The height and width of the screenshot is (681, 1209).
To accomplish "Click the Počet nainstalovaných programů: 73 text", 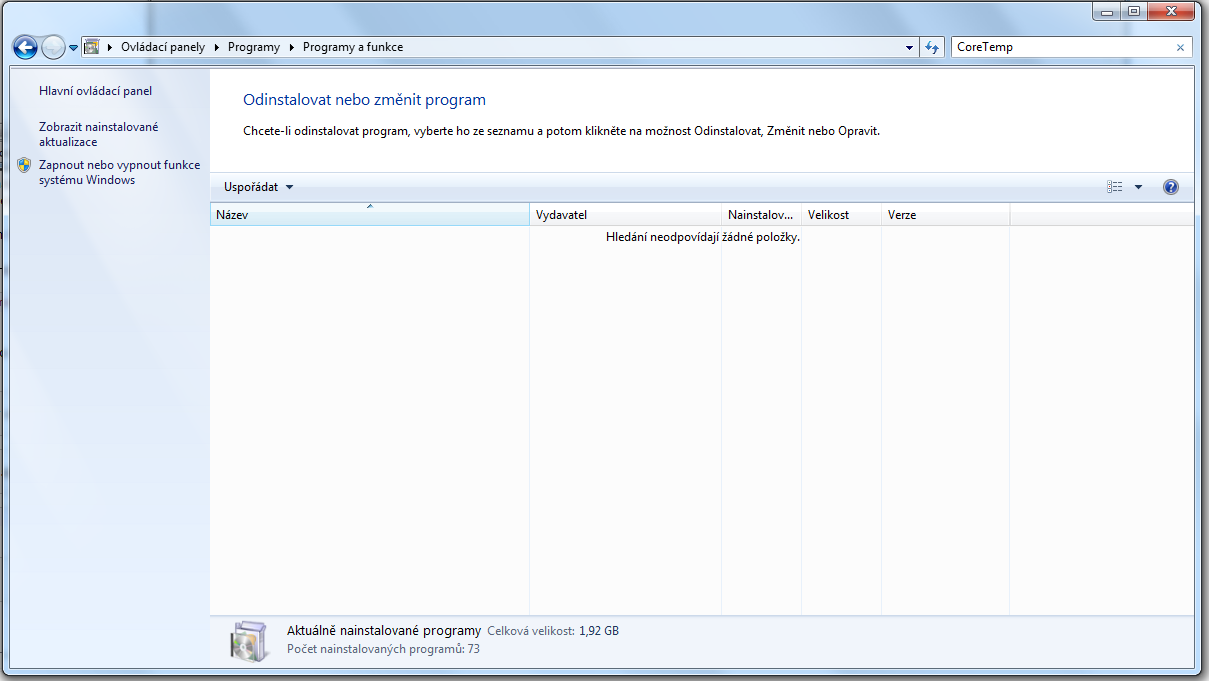I will click(383, 649).
